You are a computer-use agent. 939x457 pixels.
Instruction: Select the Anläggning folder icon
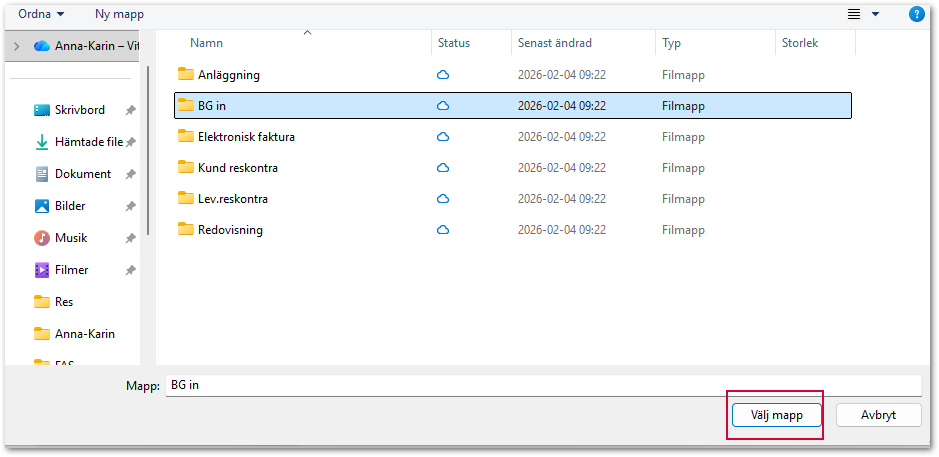tap(186, 75)
